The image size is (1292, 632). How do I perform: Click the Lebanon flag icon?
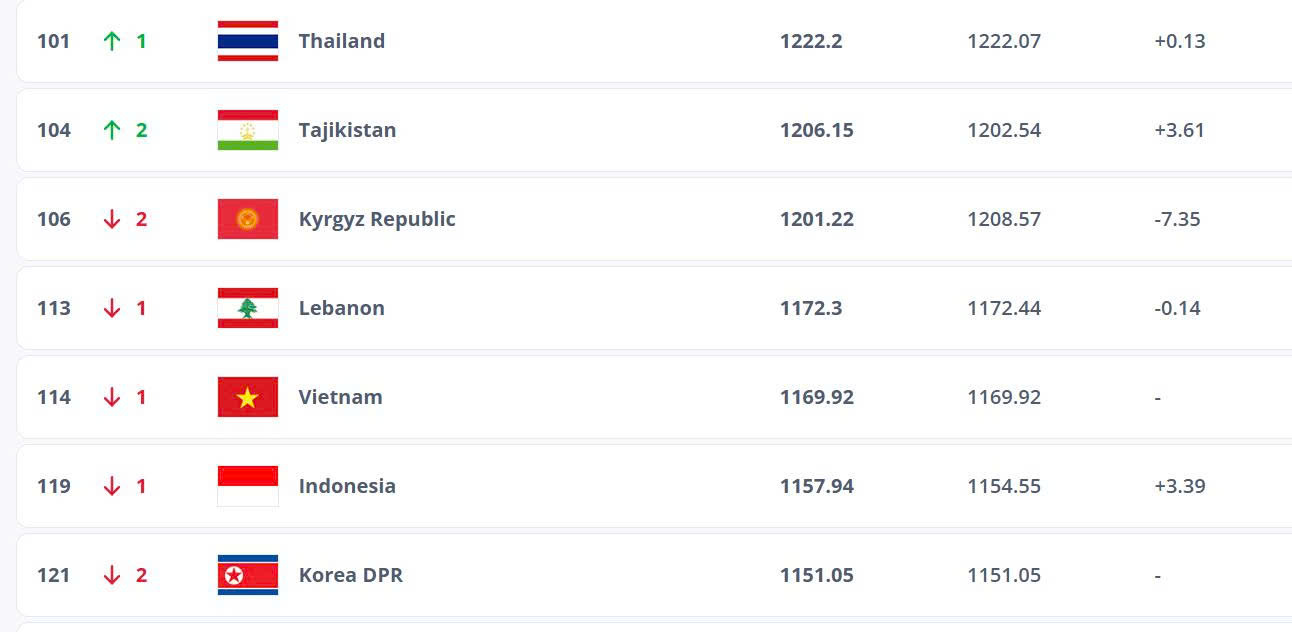[x=248, y=308]
